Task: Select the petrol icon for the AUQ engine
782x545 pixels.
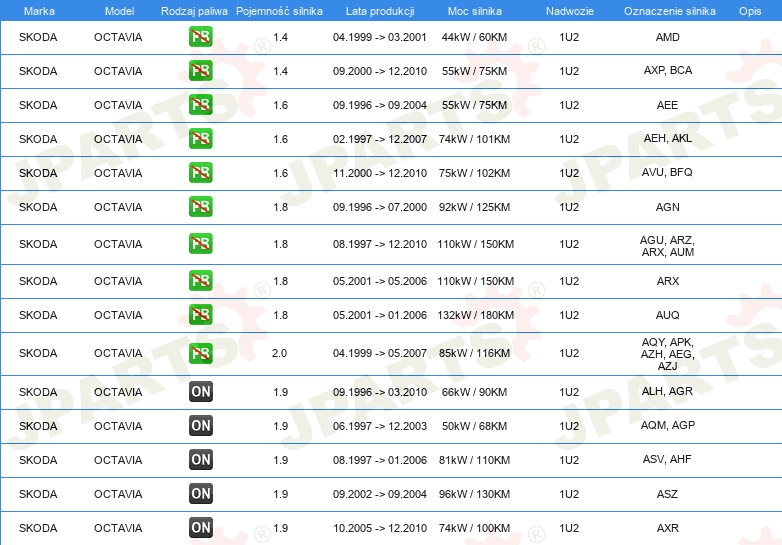Action: click(200, 315)
